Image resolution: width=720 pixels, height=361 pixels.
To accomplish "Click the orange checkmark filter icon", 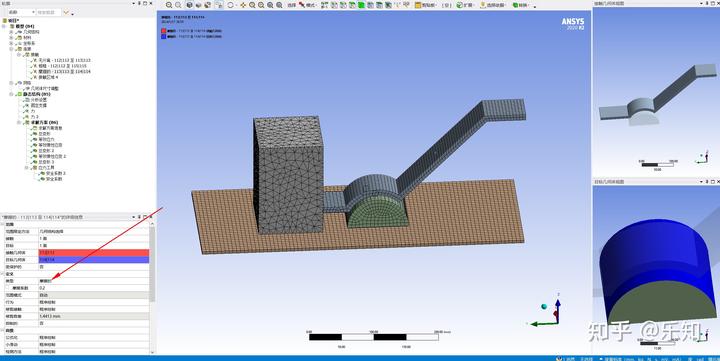I will point(66,12).
